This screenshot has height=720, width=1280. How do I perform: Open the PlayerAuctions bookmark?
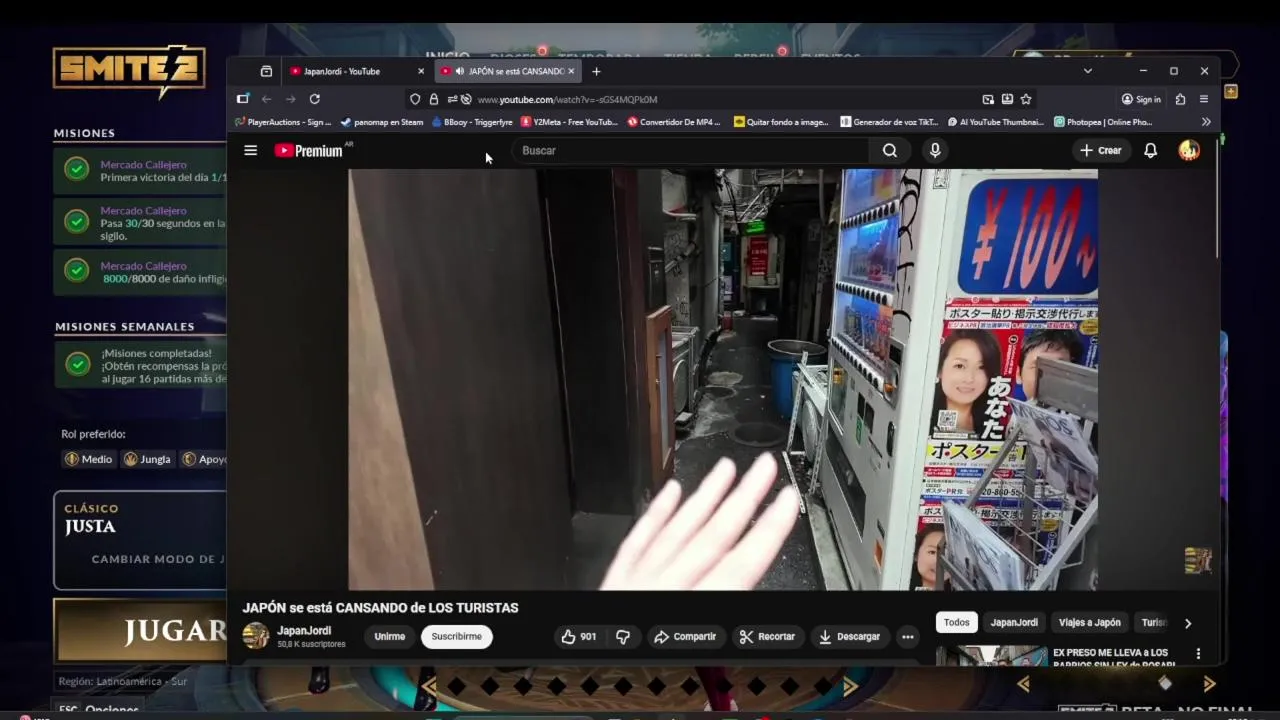pos(283,122)
